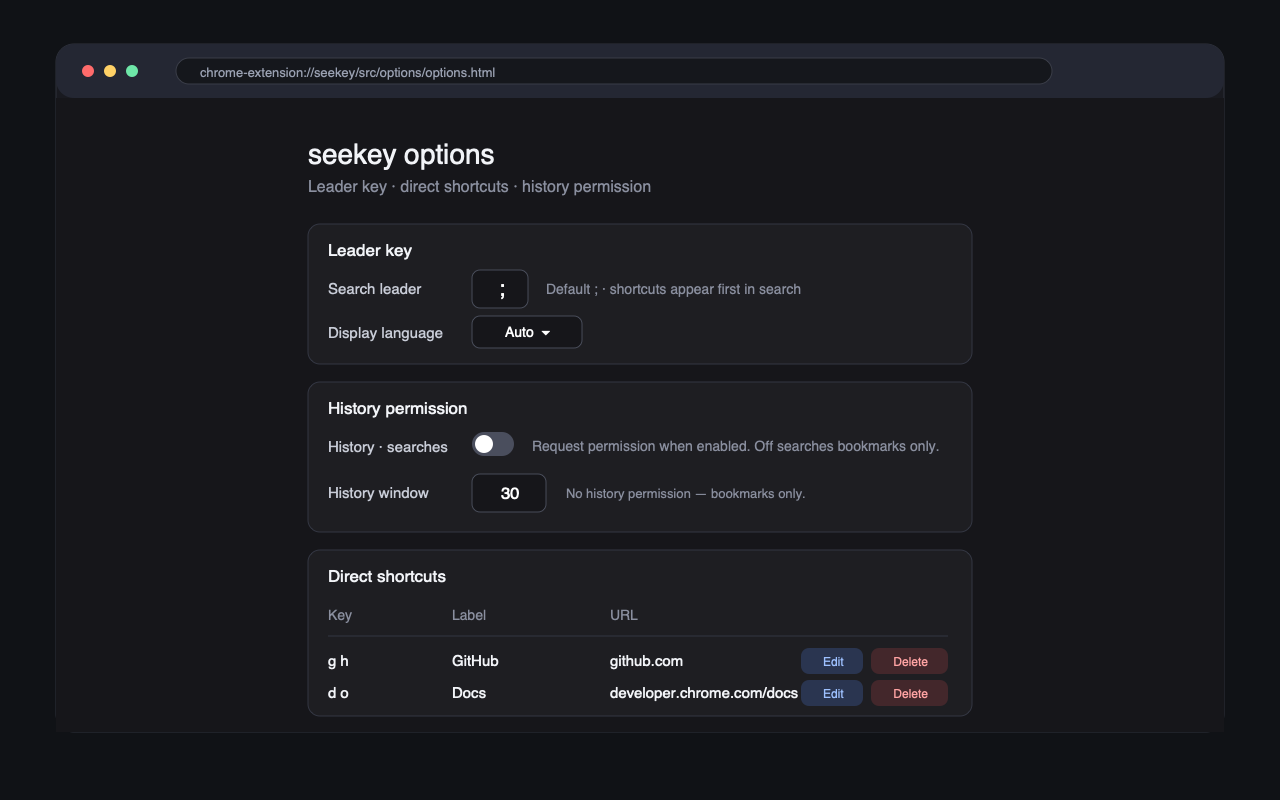Click the 'Display language' field label
Screen dimensions: 1280x800
[385, 333]
